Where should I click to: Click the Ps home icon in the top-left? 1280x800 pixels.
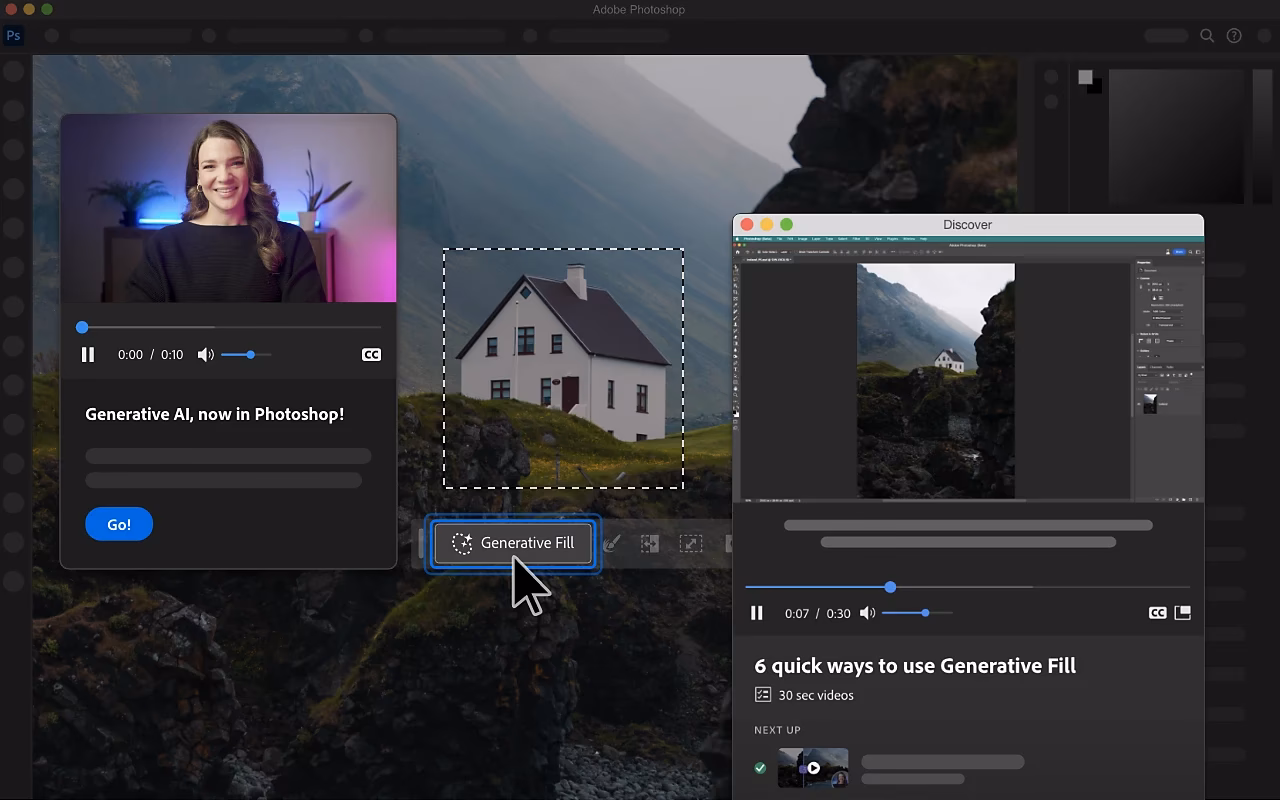click(x=14, y=35)
